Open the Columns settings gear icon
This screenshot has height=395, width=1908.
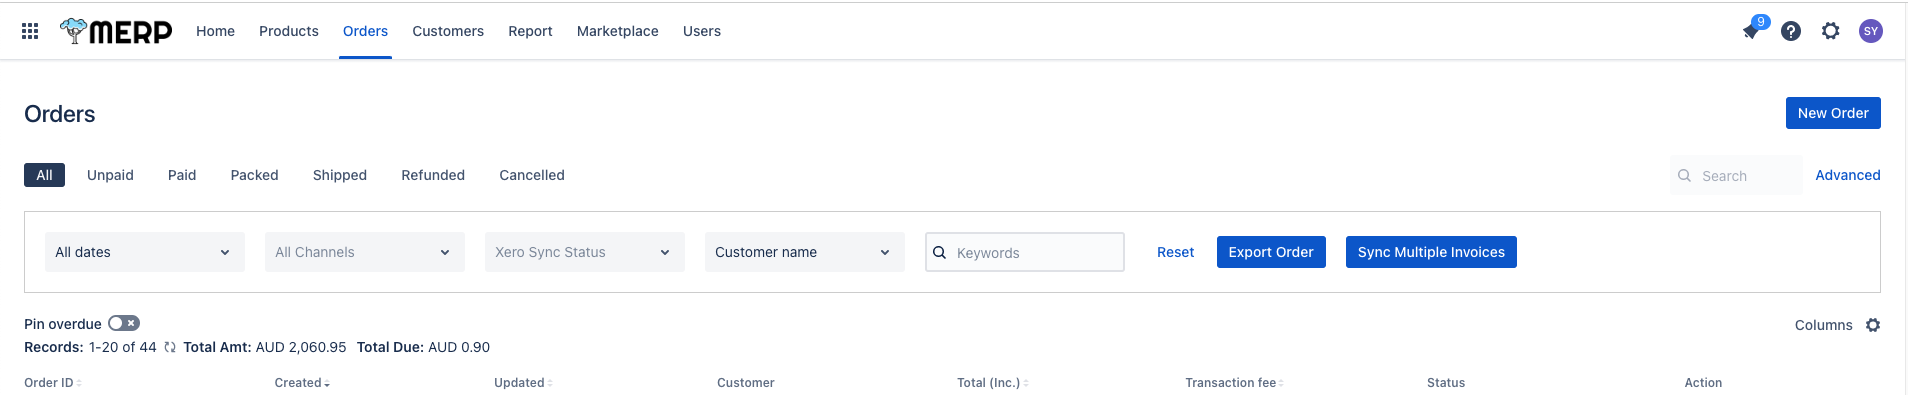coord(1873,325)
